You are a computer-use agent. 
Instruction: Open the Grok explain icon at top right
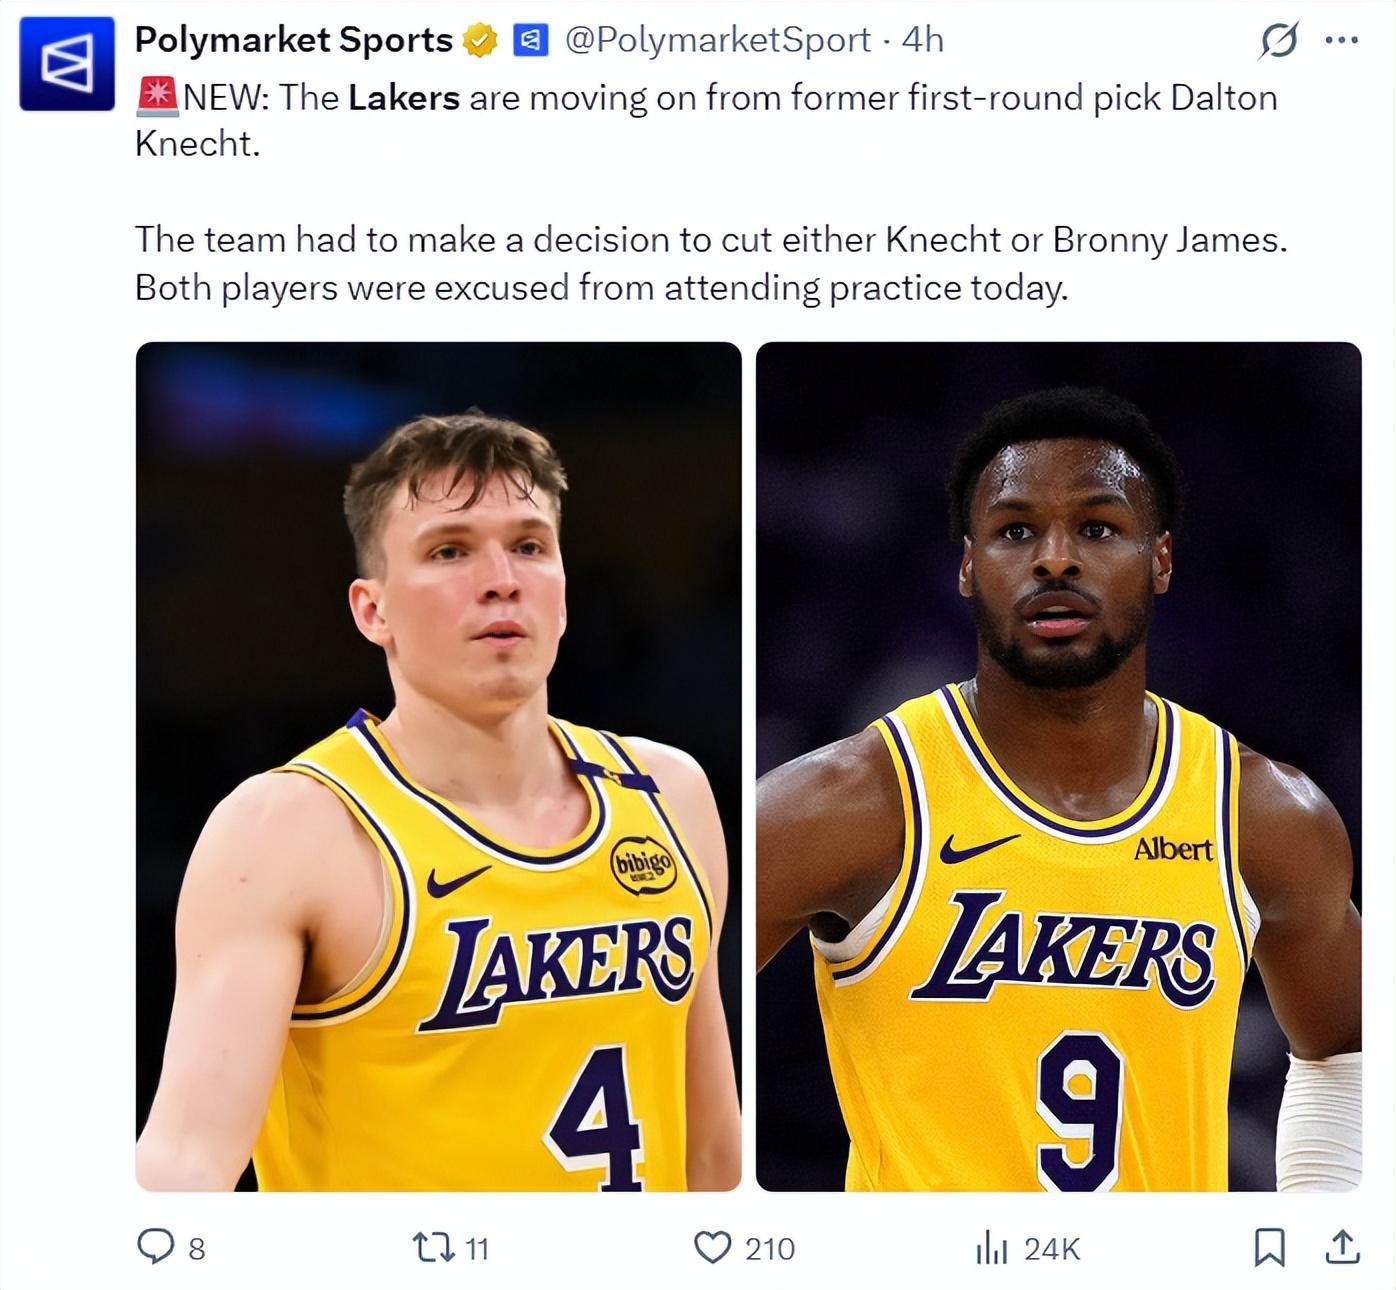[x=1278, y=40]
